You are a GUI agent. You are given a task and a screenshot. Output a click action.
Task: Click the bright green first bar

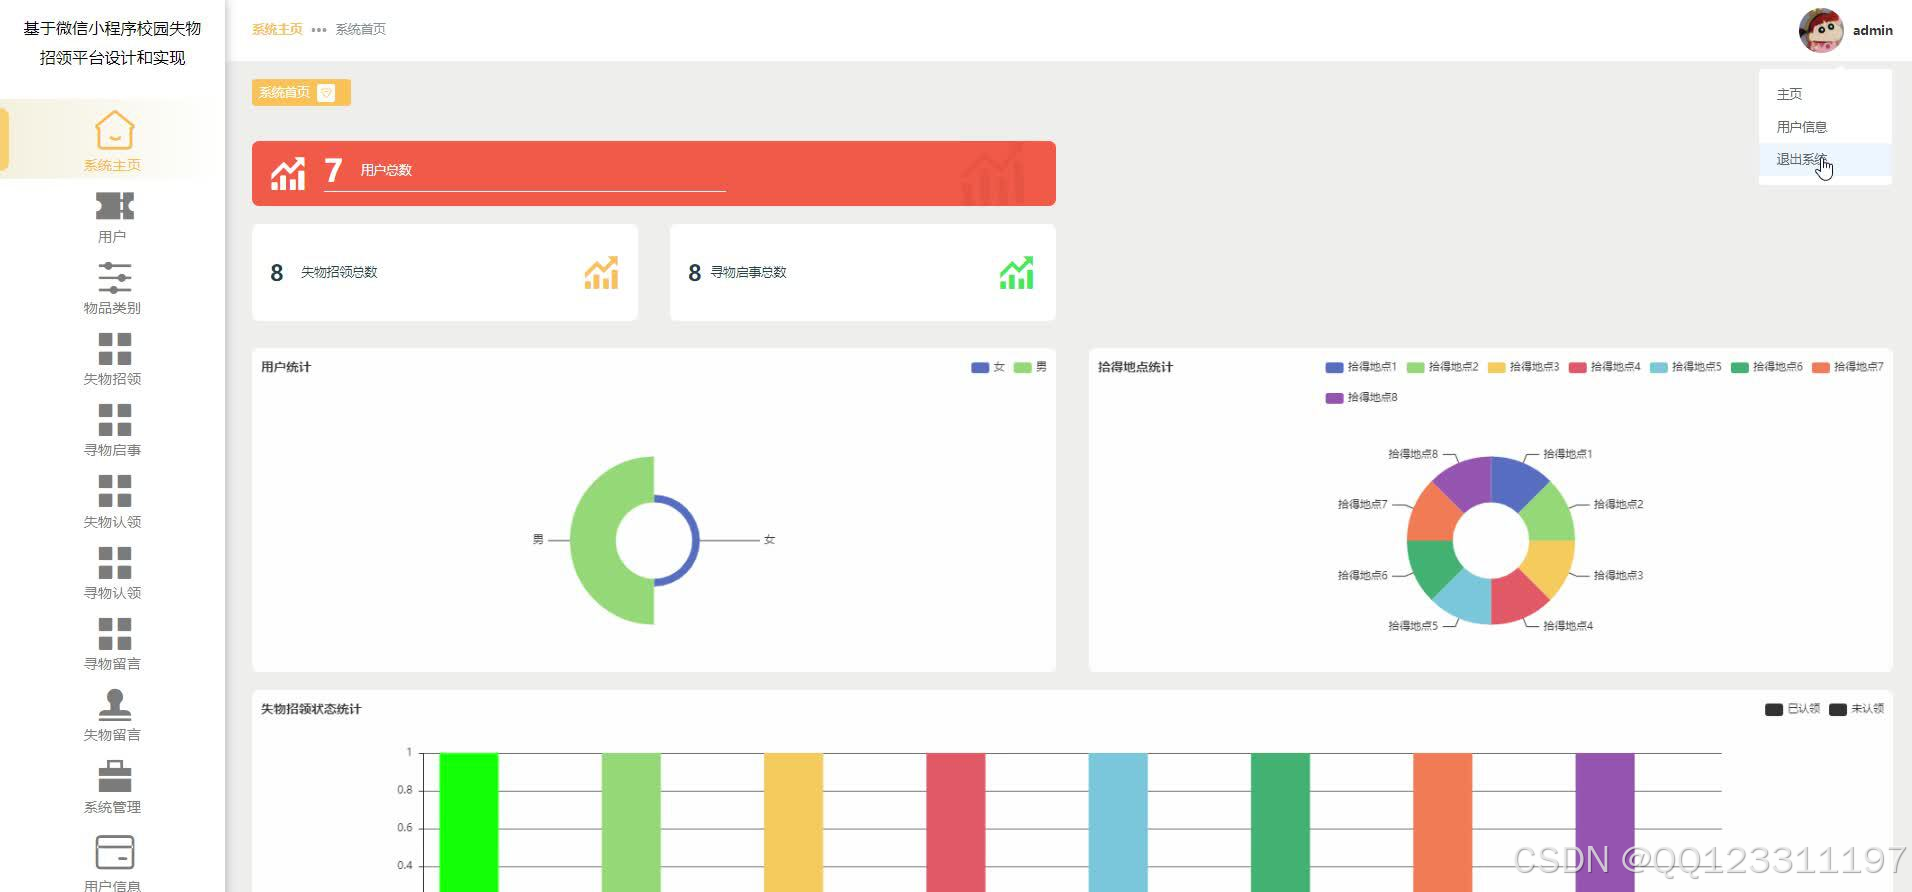click(469, 822)
